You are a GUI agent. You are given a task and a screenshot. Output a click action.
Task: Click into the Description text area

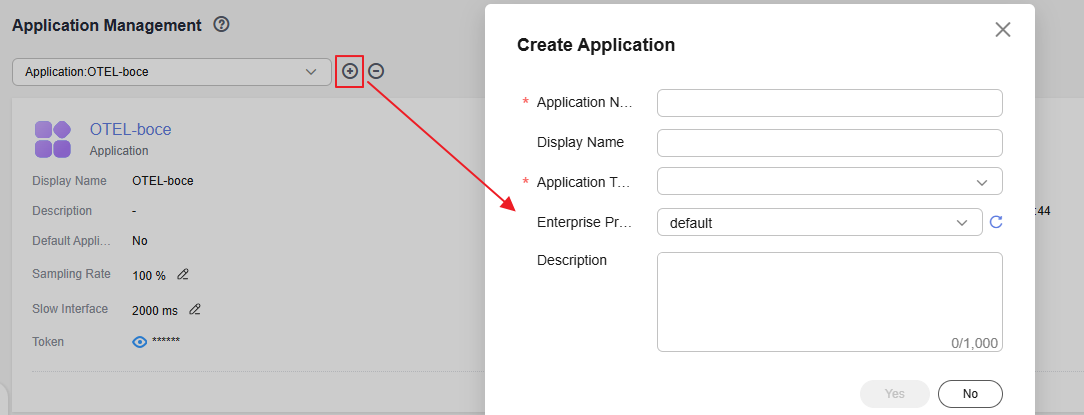coord(830,302)
